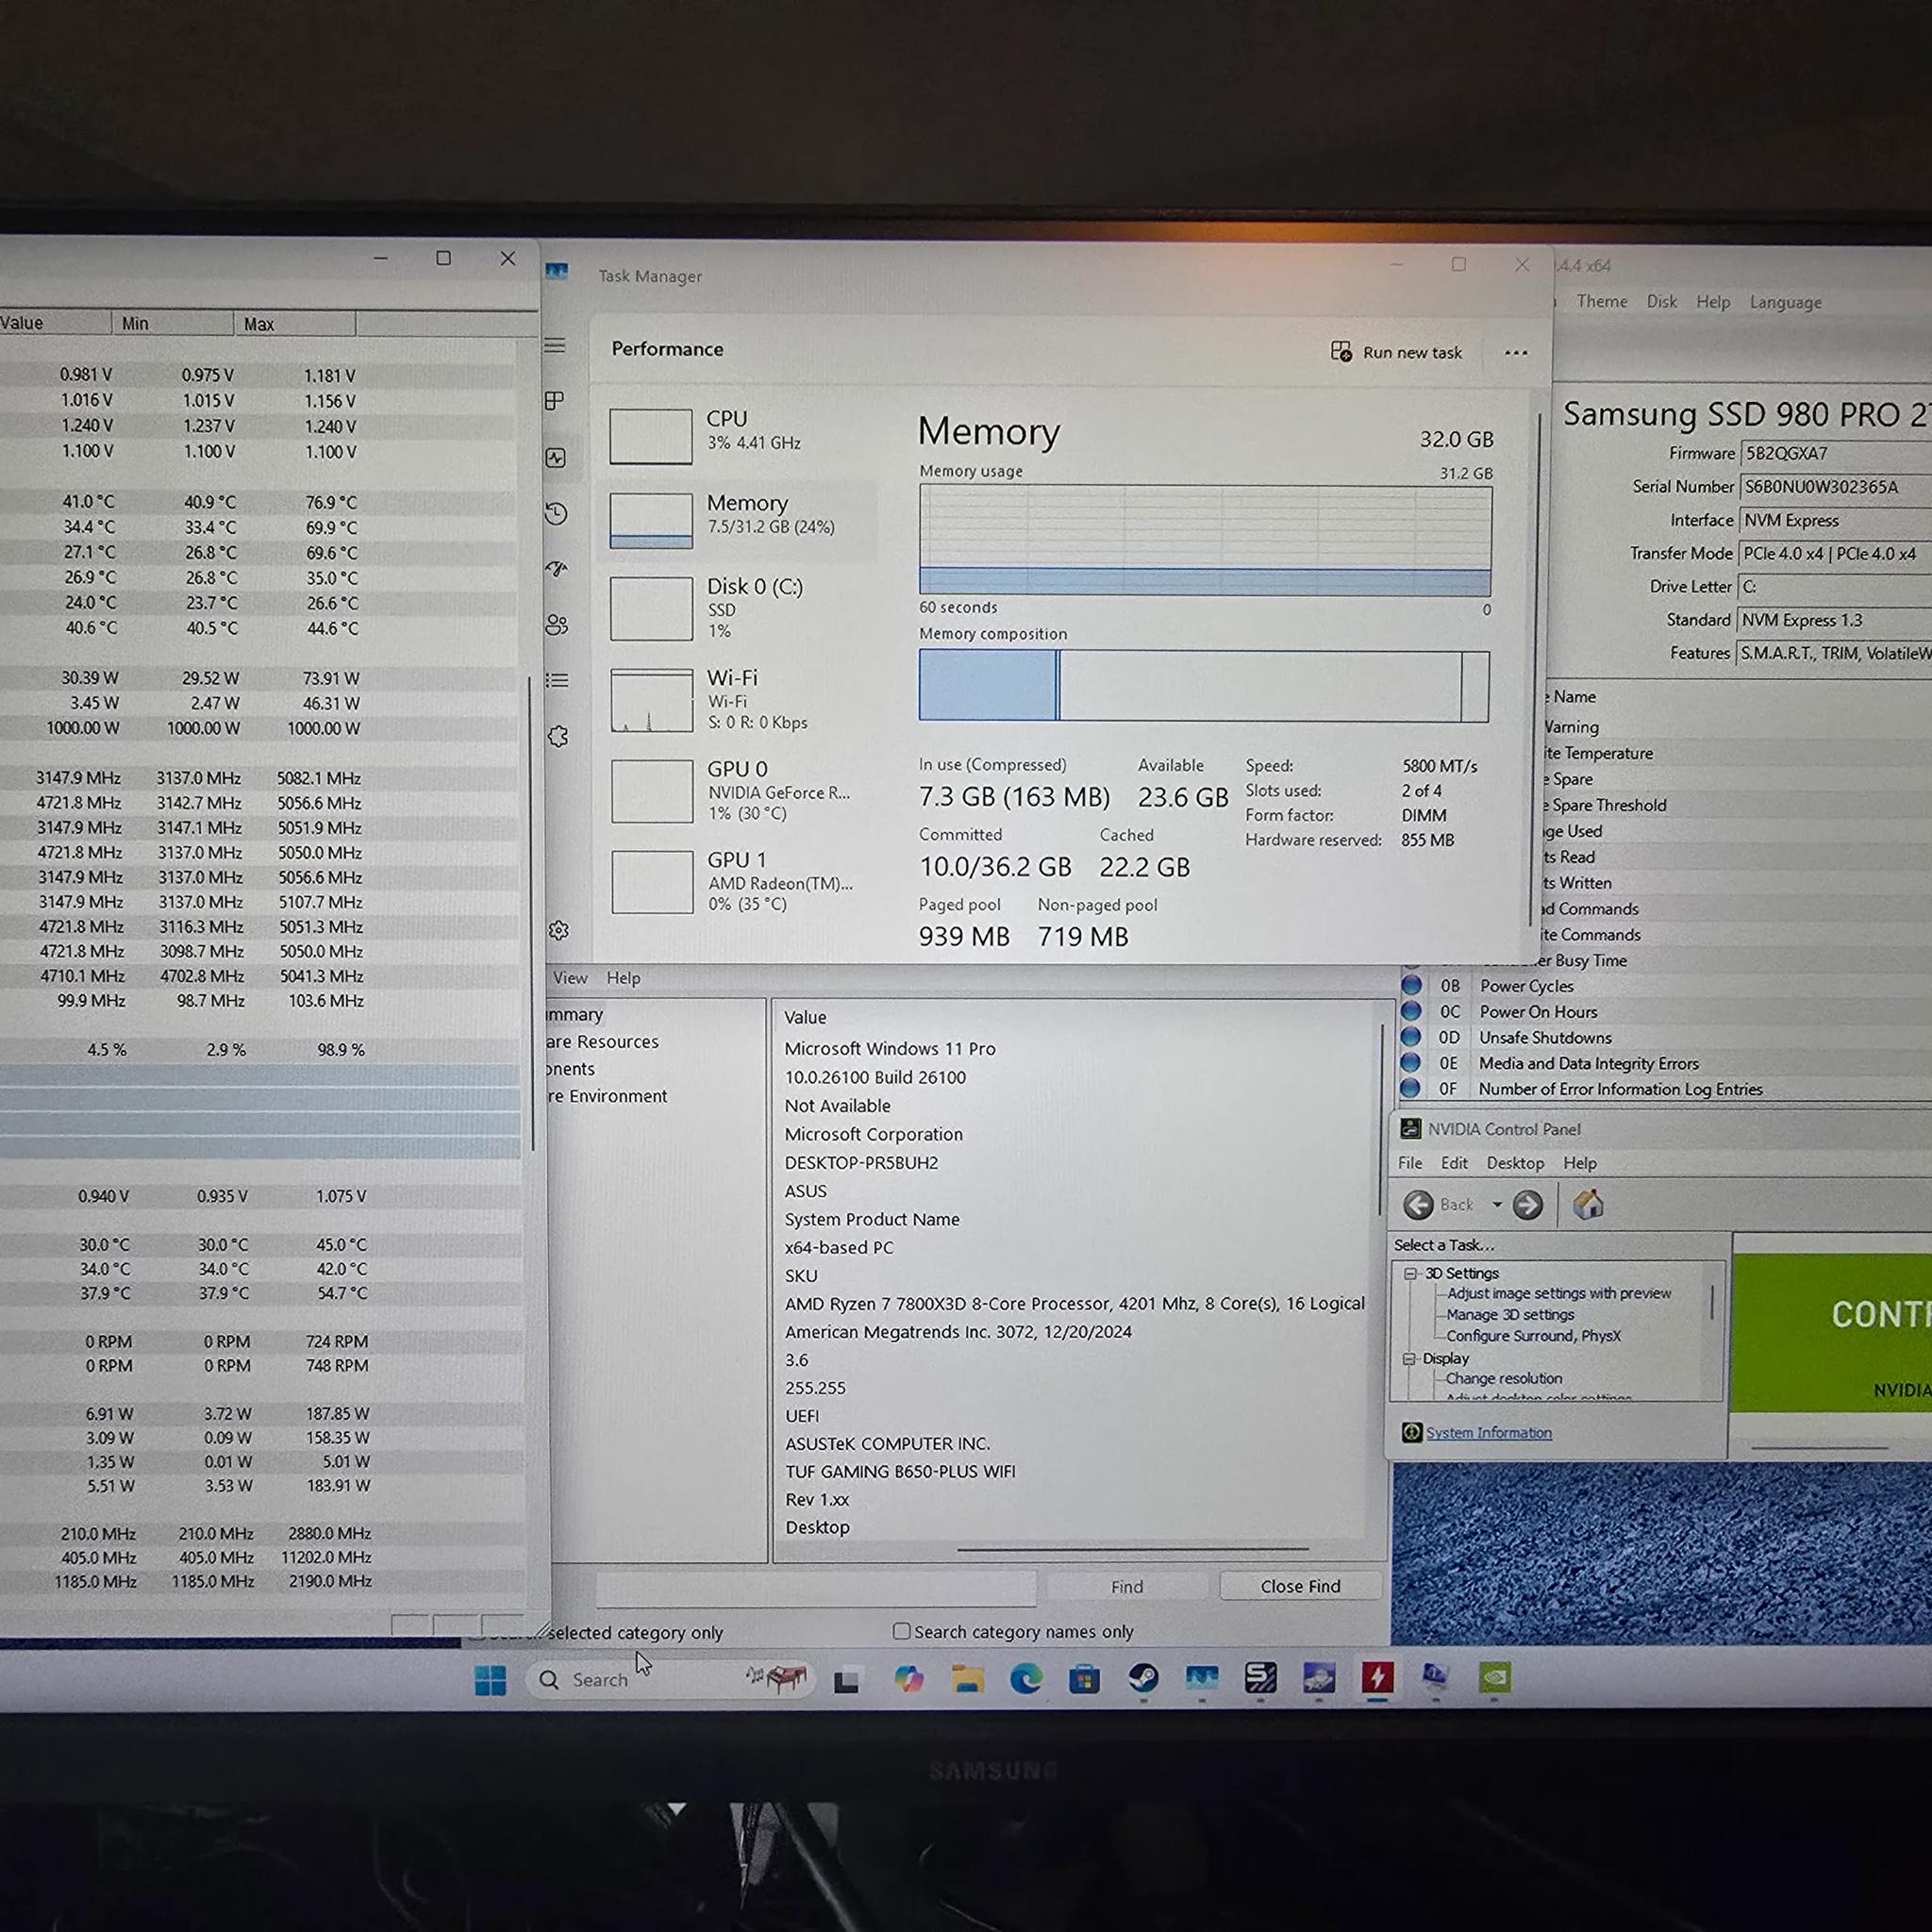Click the Min column header in HWiNFO
The image size is (1932, 1932).
pos(172,323)
